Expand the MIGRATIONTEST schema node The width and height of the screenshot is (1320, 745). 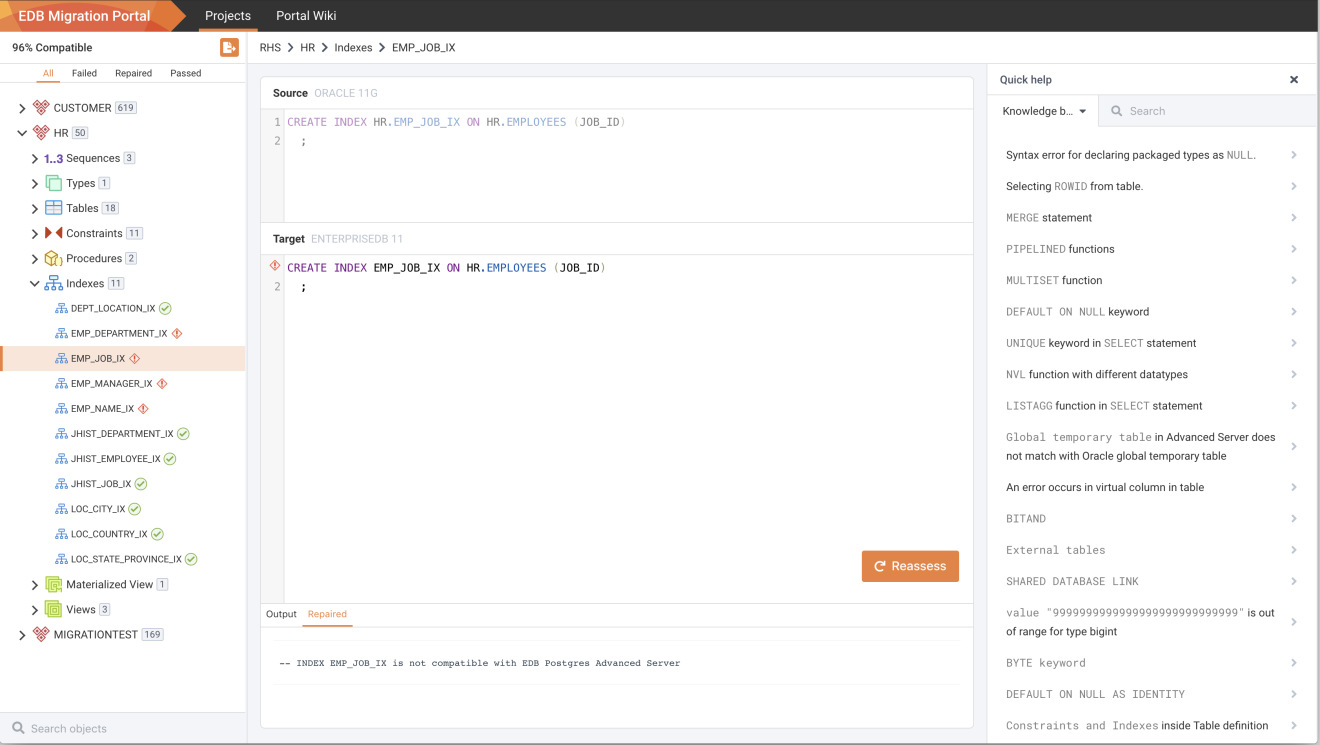pyautogui.click(x=22, y=635)
